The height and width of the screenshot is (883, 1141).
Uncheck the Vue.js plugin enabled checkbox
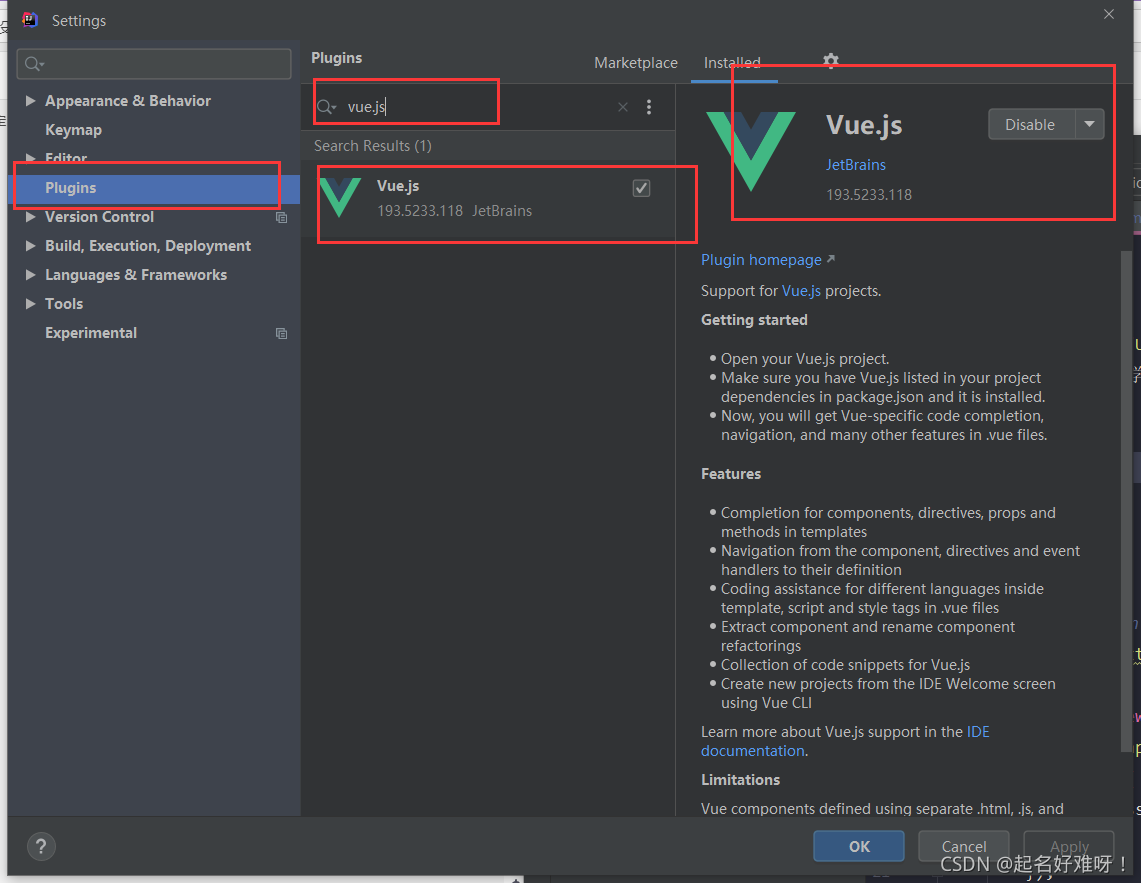pos(641,189)
